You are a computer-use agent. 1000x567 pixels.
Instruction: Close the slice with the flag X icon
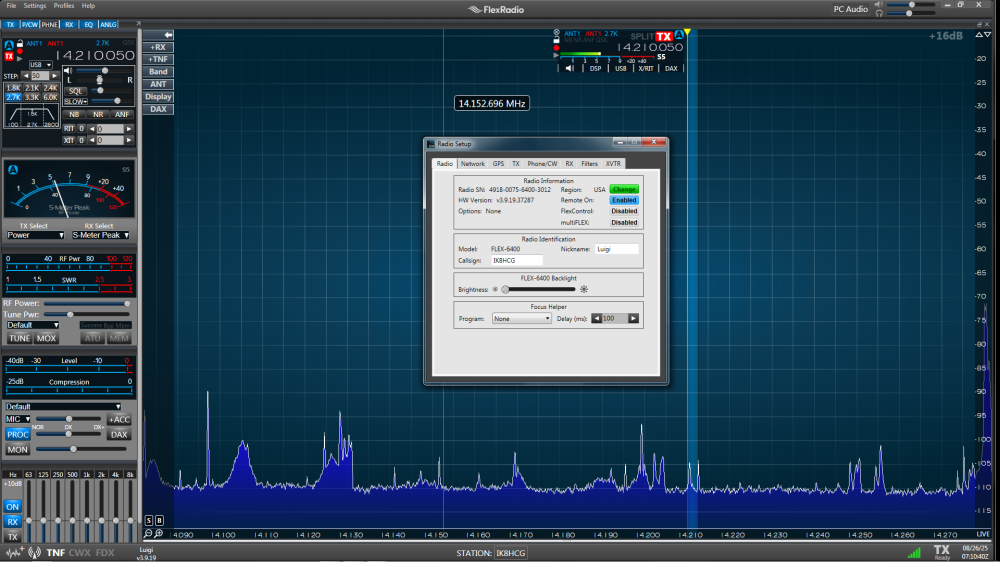556,33
